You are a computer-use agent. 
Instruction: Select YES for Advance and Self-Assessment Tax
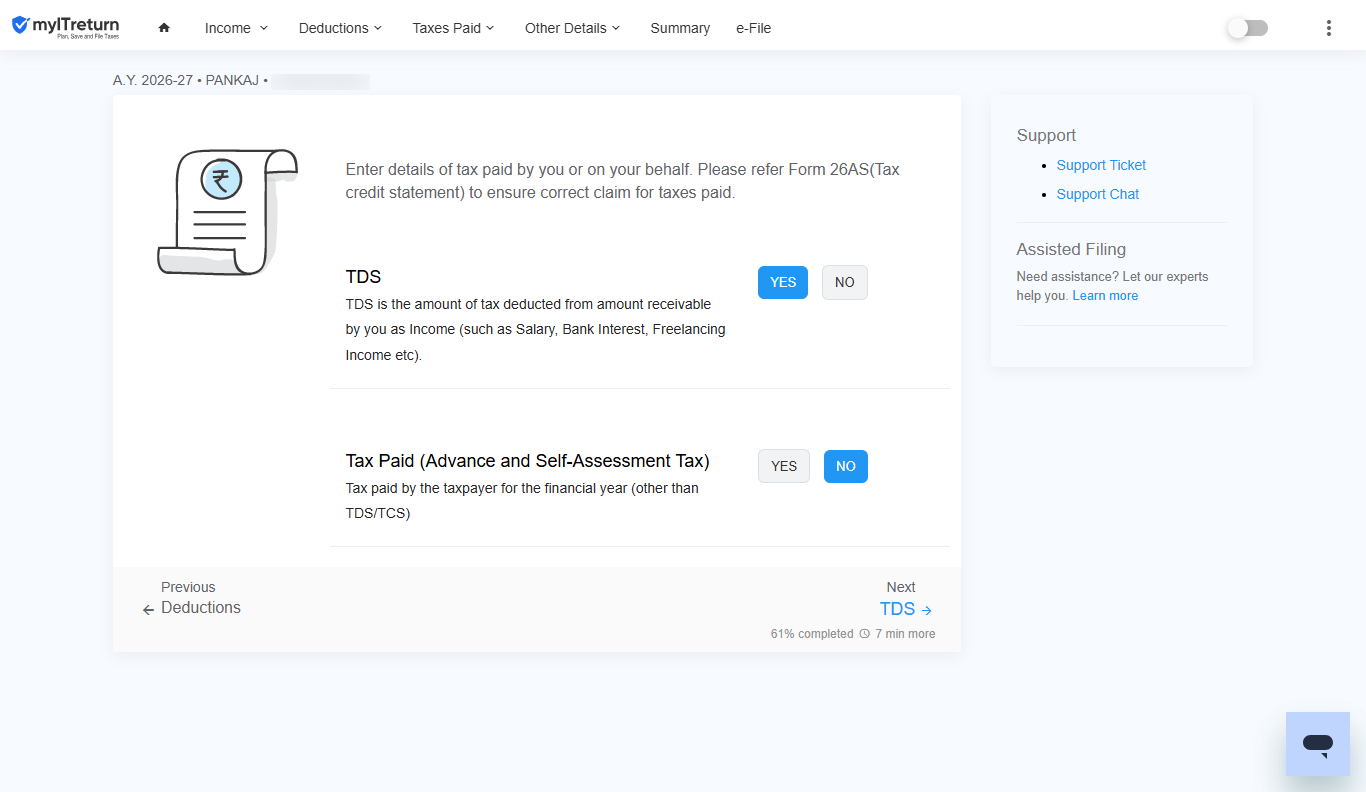click(x=784, y=466)
